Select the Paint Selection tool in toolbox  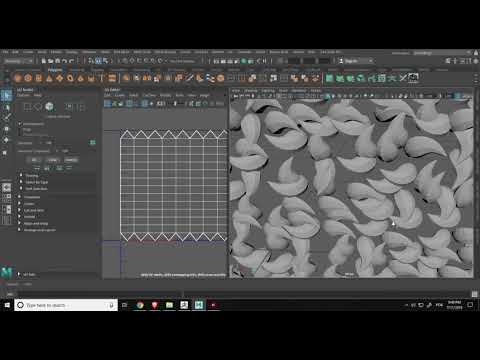click(x=6, y=117)
